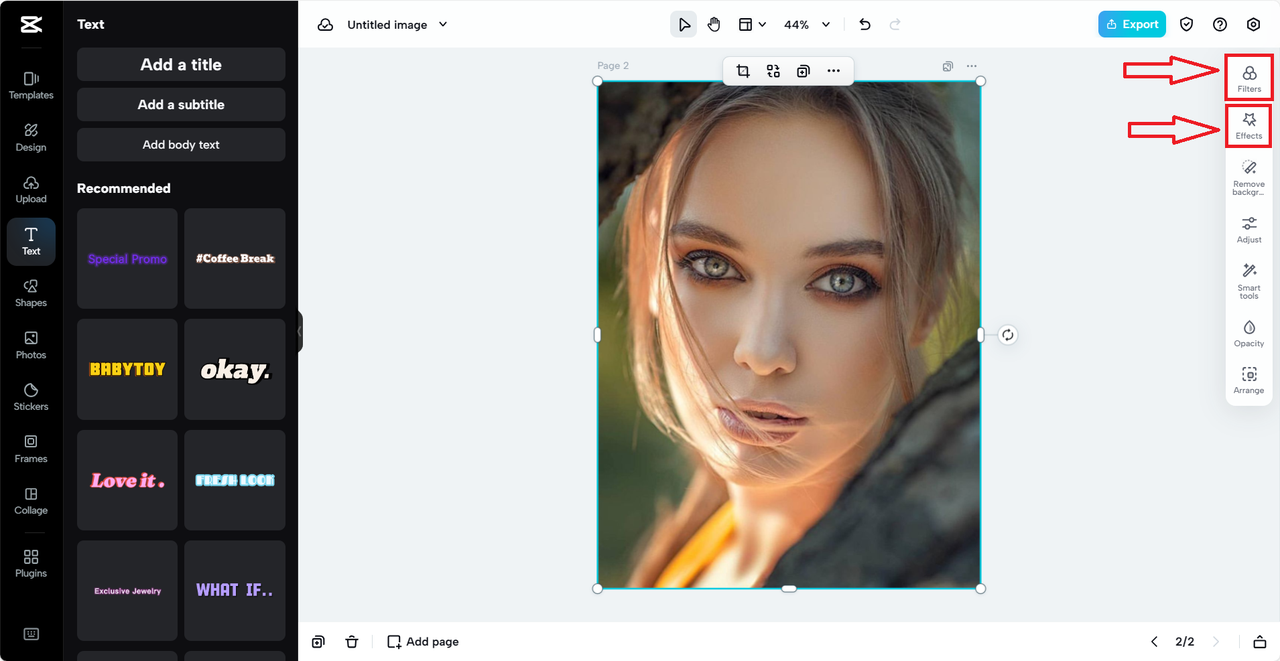This screenshot has height=661, width=1280.
Task: Click the shield icon in header
Action: pyautogui.click(x=1186, y=25)
